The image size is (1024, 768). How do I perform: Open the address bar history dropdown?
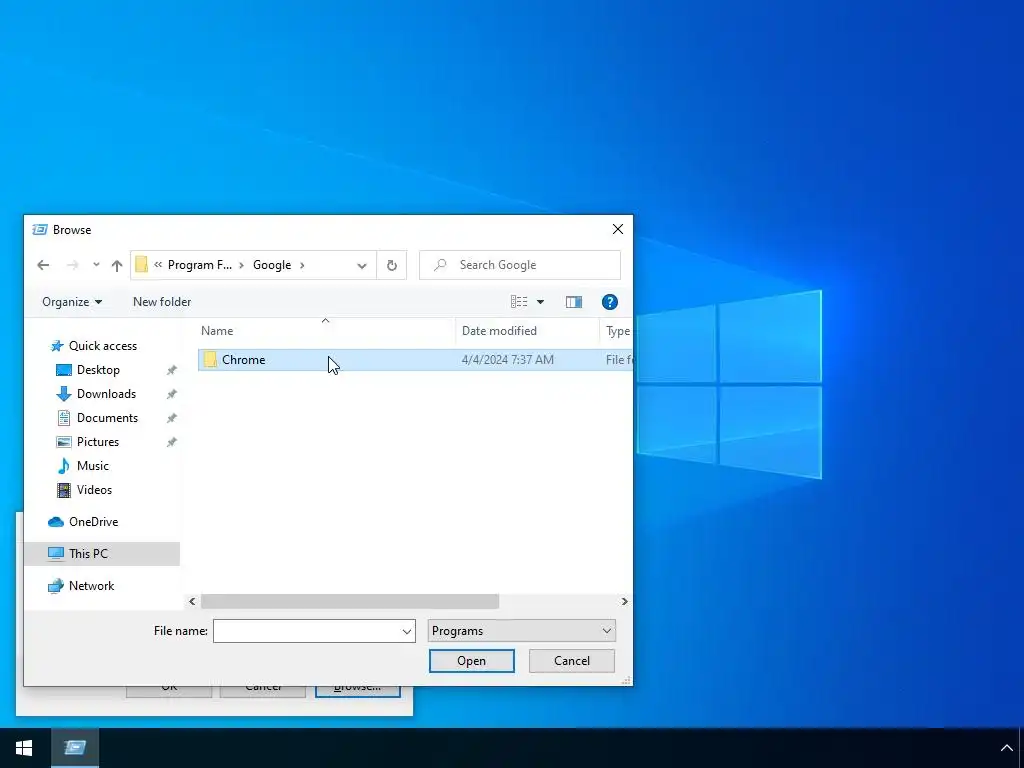(362, 265)
